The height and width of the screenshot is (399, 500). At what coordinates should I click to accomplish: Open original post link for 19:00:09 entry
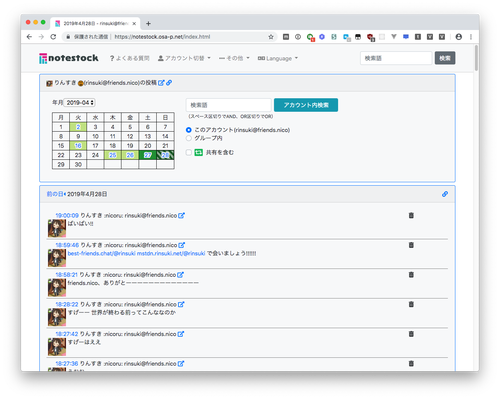(x=181, y=216)
